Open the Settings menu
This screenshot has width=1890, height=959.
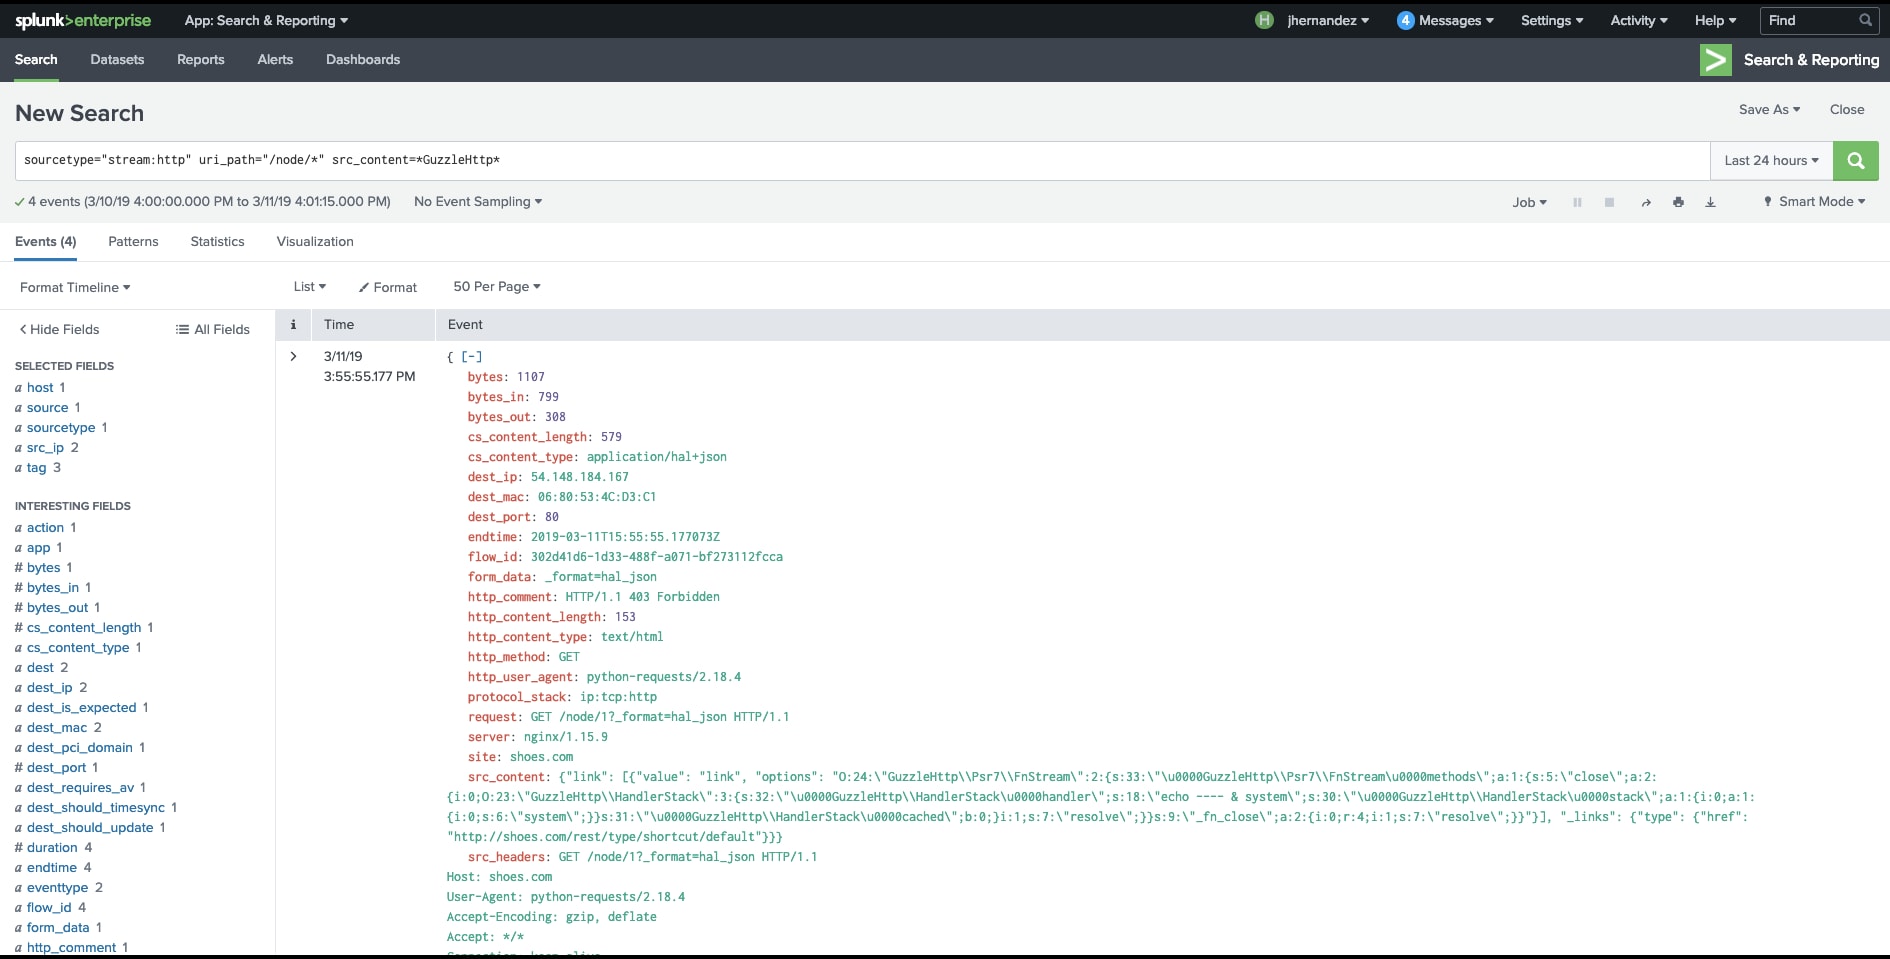pos(1552,20)
